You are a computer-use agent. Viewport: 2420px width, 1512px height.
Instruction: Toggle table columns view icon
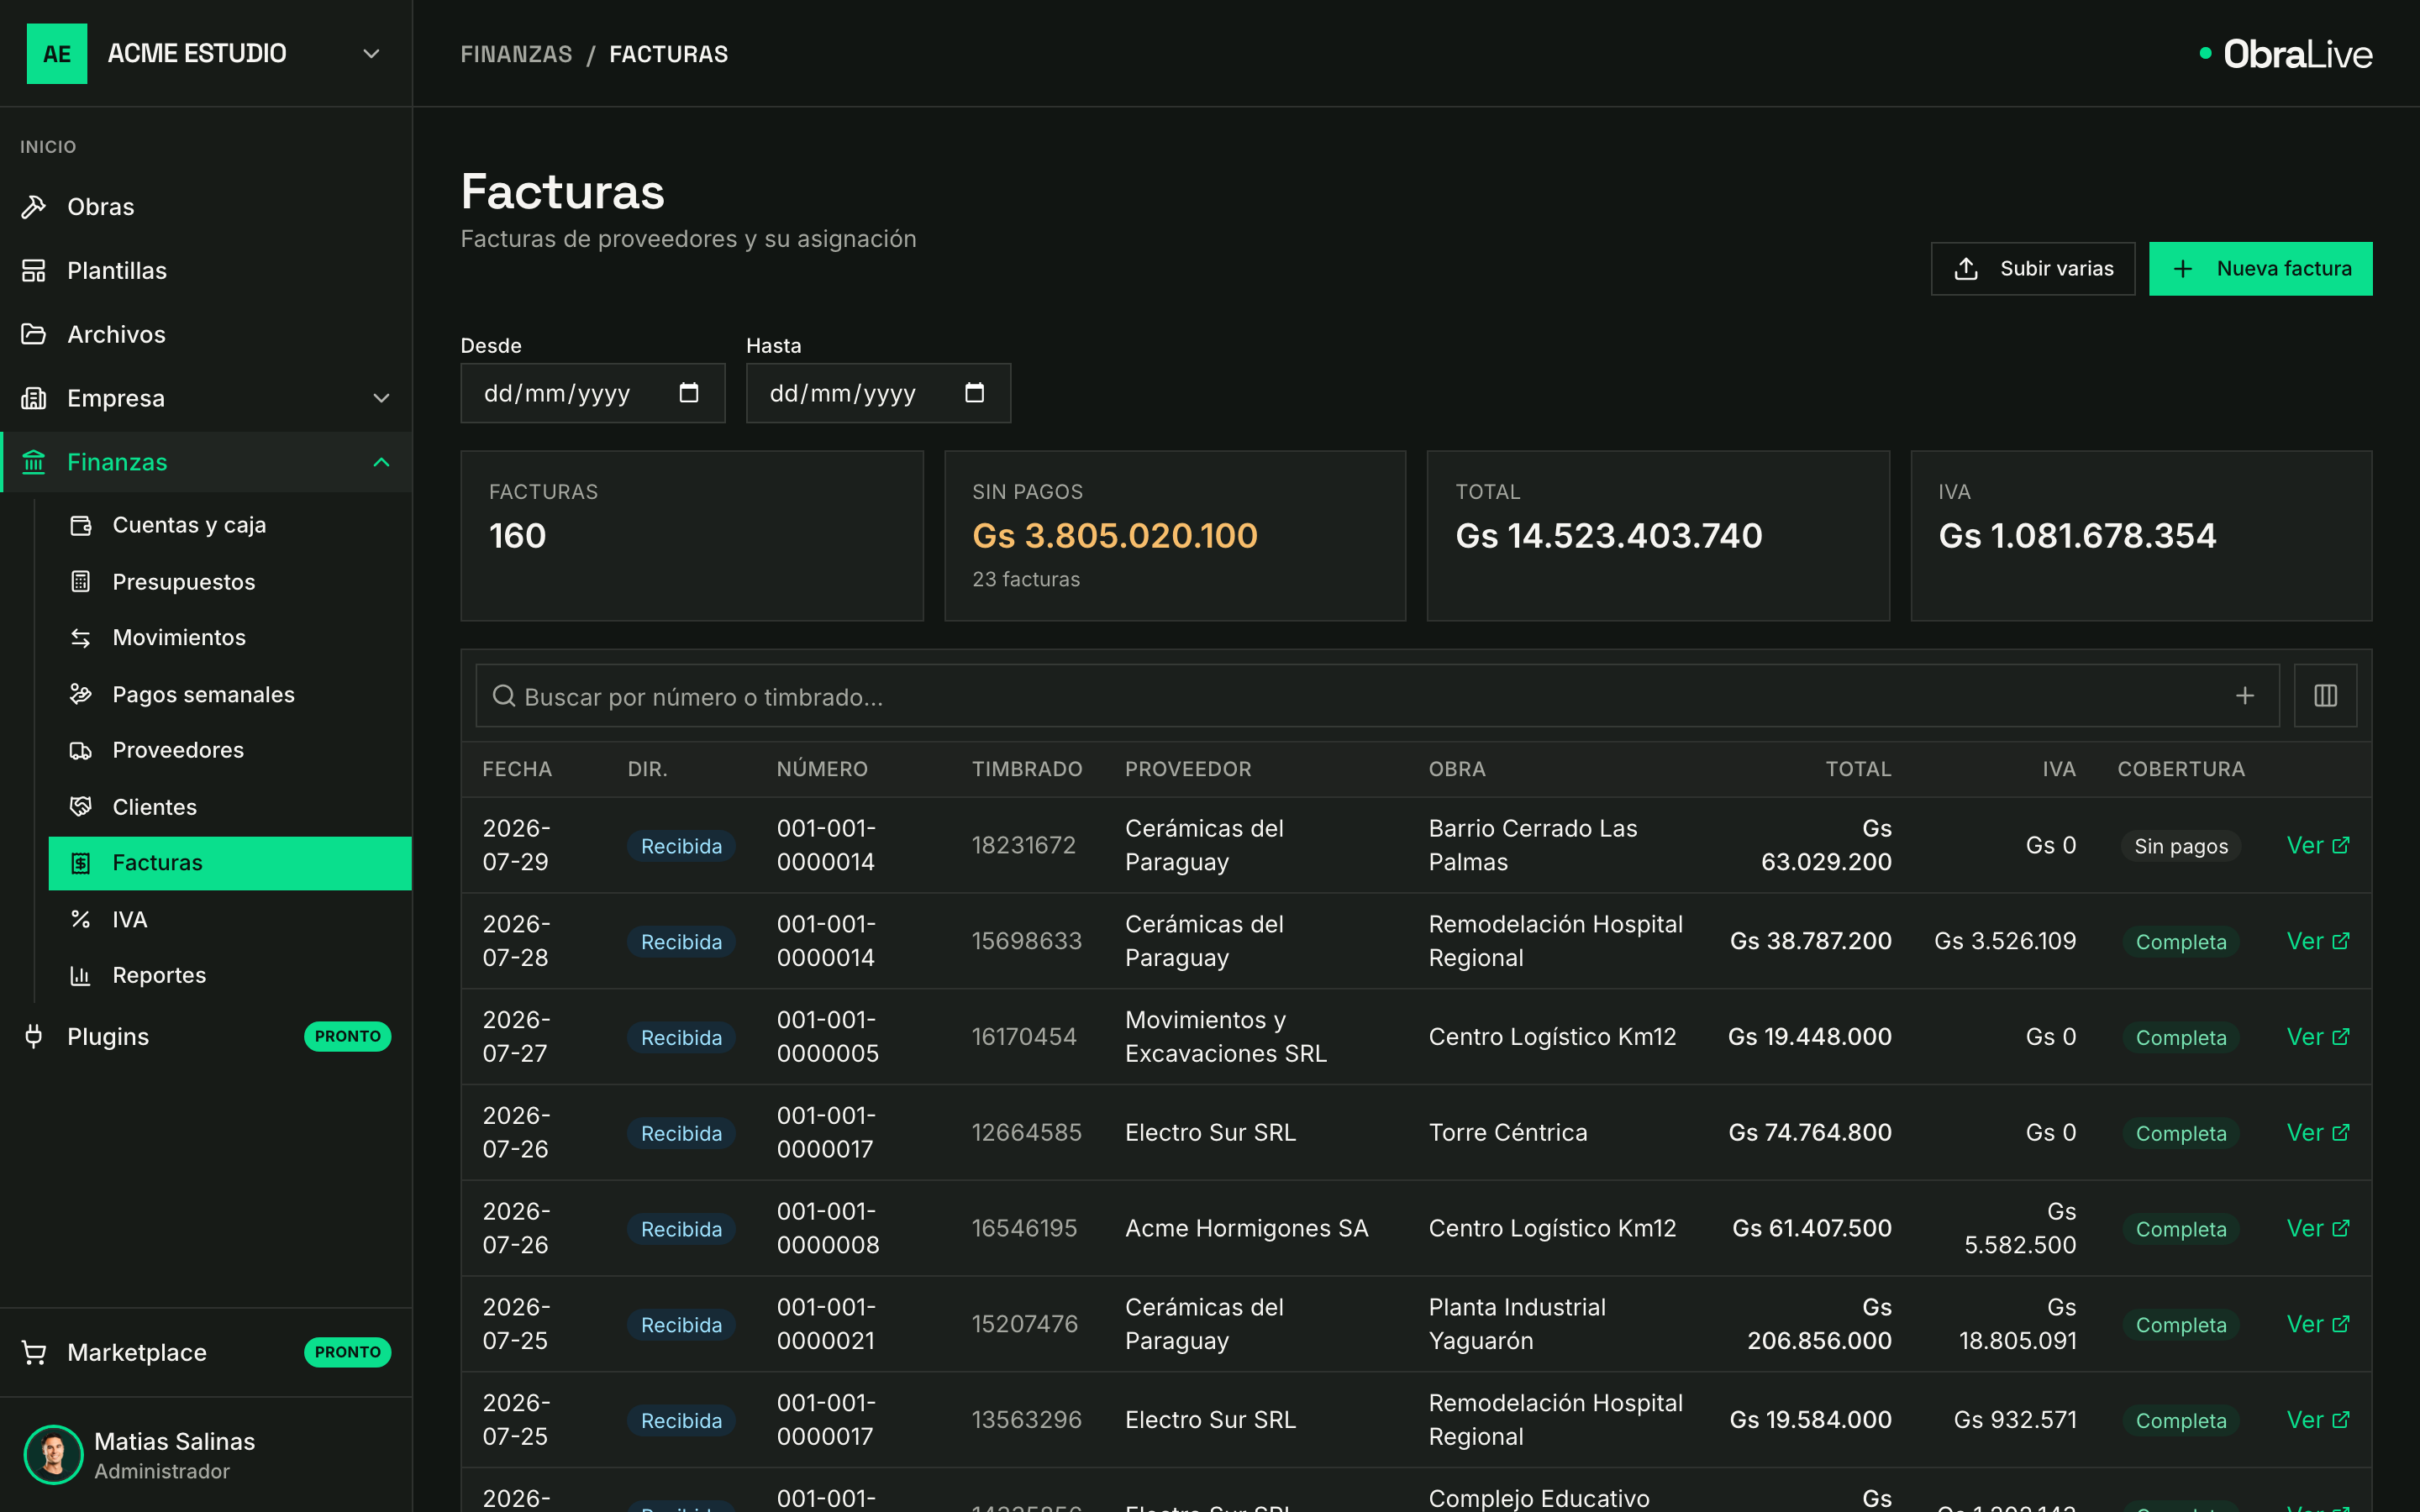[x=2325, y=695]
